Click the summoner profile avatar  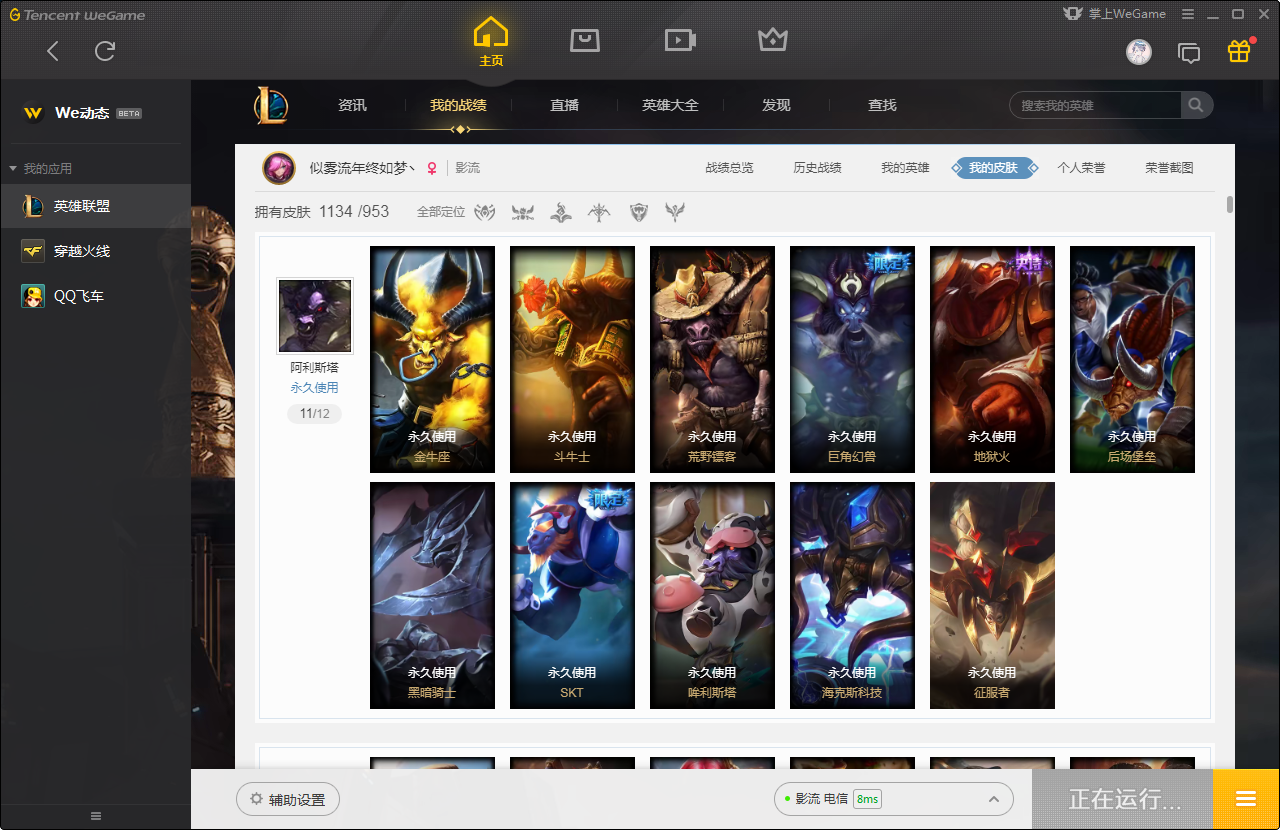[279, 168]
